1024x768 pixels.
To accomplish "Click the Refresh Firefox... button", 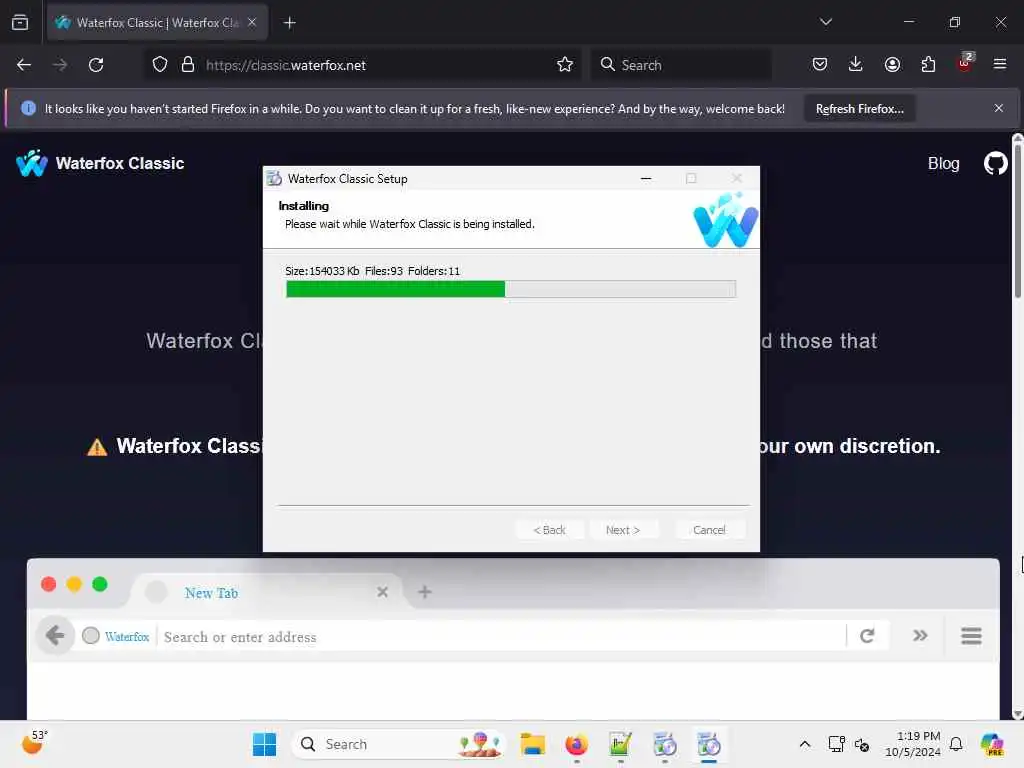I will 859,109.
